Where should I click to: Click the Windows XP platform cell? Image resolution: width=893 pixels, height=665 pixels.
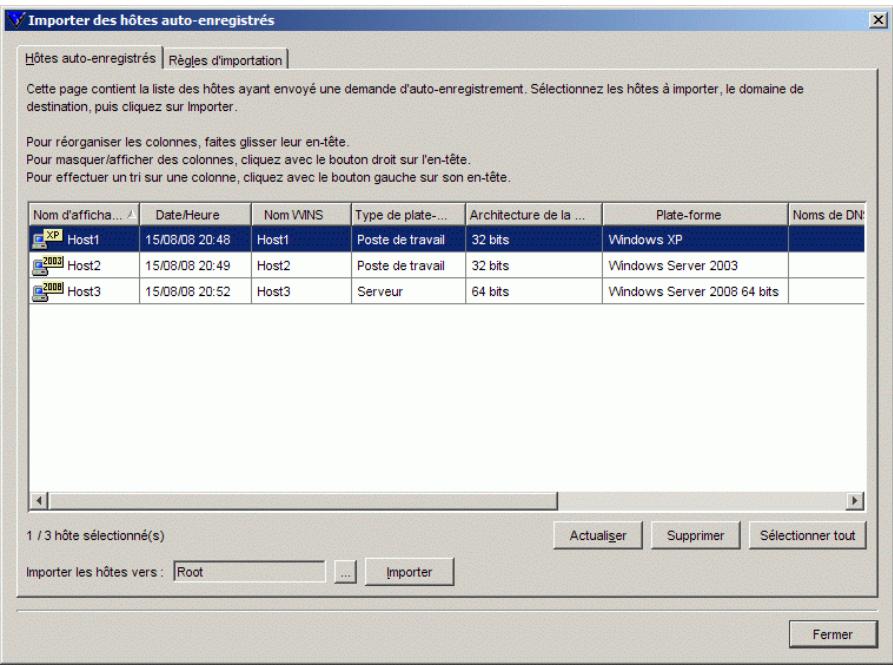pyautogui.click(x=695, y=239)
